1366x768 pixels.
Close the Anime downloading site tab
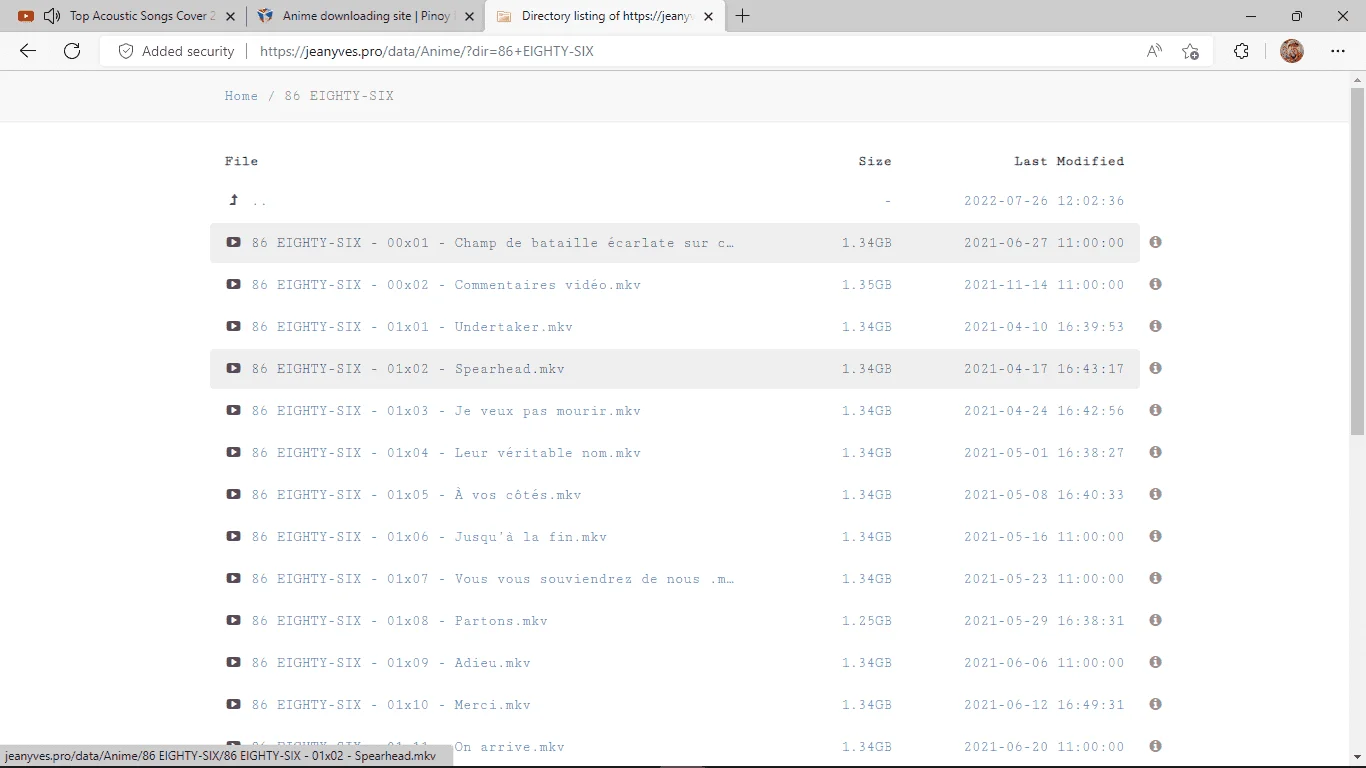470,16
